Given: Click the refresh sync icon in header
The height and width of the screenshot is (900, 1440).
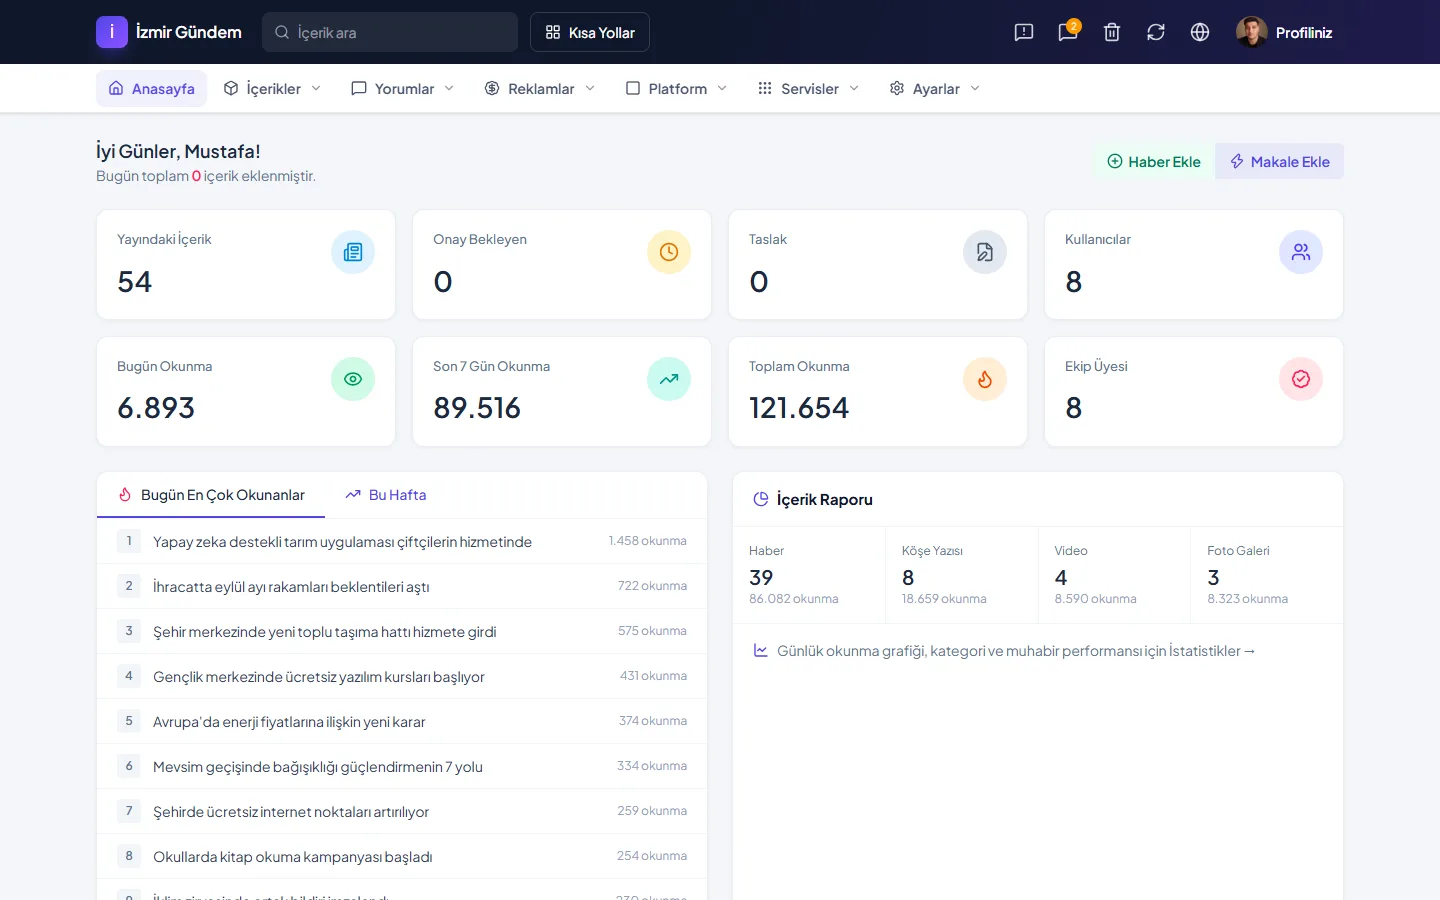Looking at the screenshot, I should tap(1156, 32).
